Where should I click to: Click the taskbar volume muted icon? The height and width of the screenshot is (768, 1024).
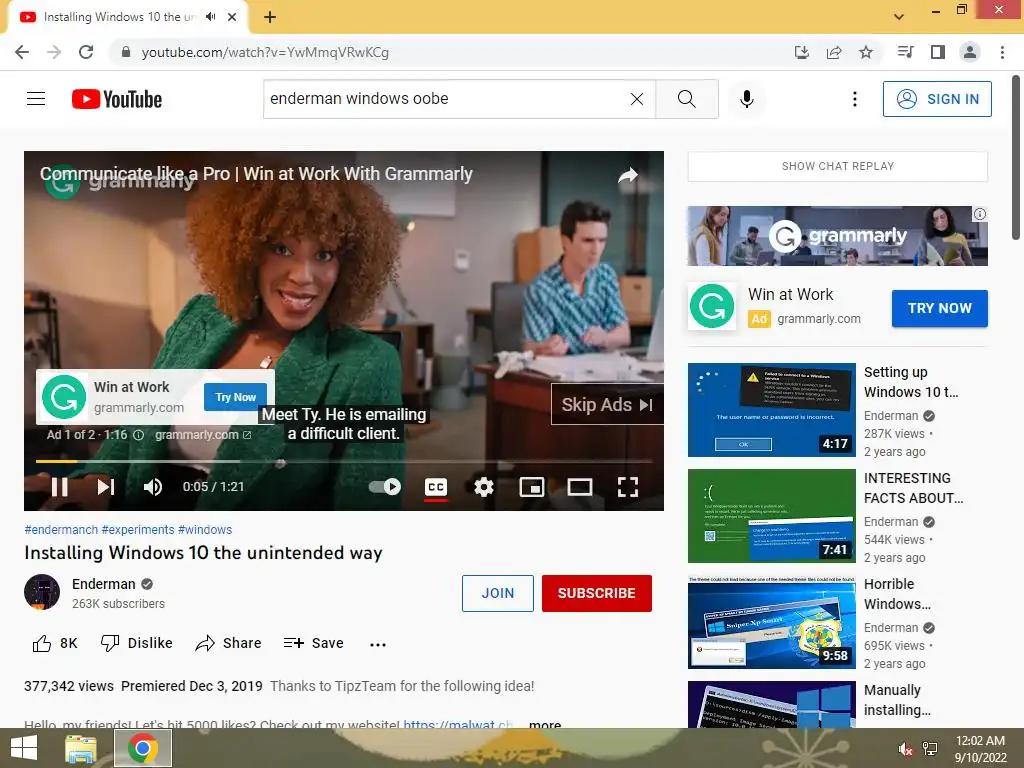tap(905, 749)
